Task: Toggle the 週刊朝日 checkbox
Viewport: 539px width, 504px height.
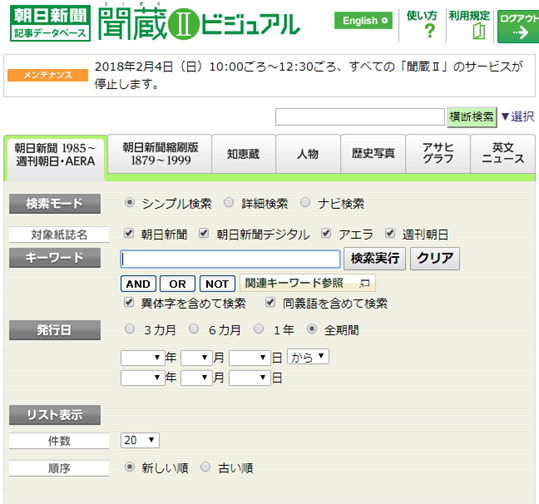Action: (390, 233)
